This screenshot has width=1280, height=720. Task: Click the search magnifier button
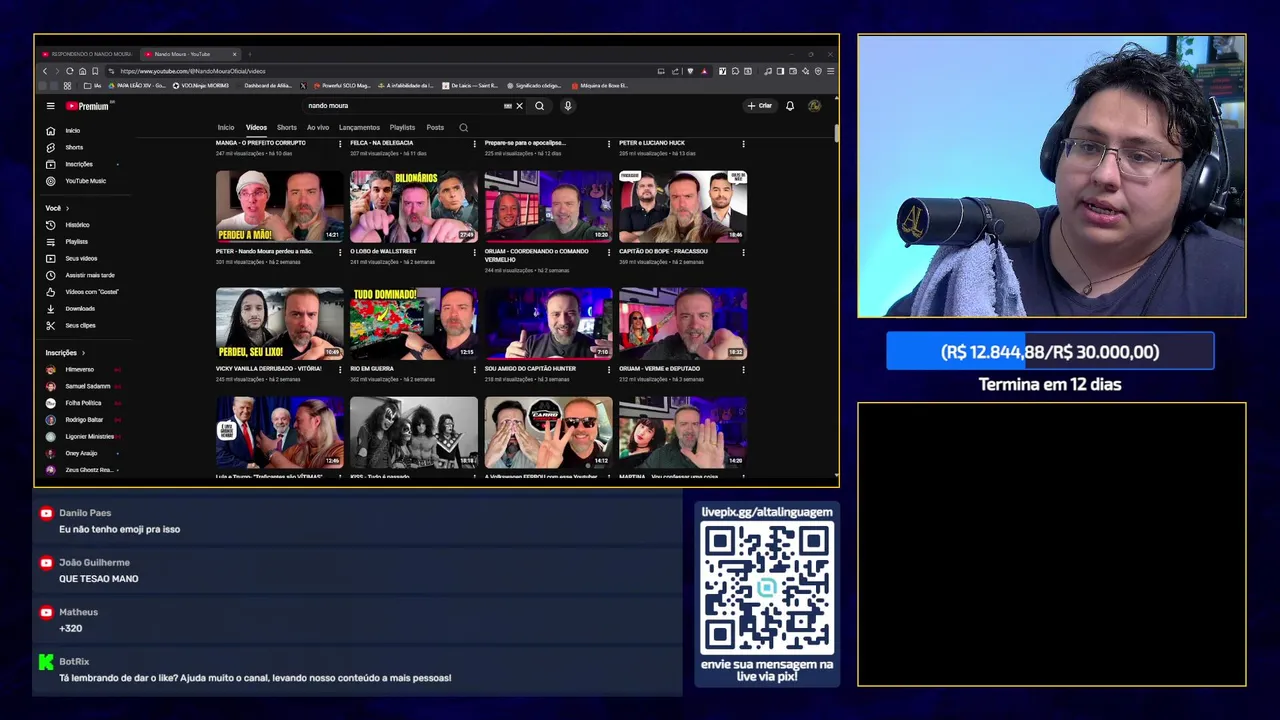540,106
